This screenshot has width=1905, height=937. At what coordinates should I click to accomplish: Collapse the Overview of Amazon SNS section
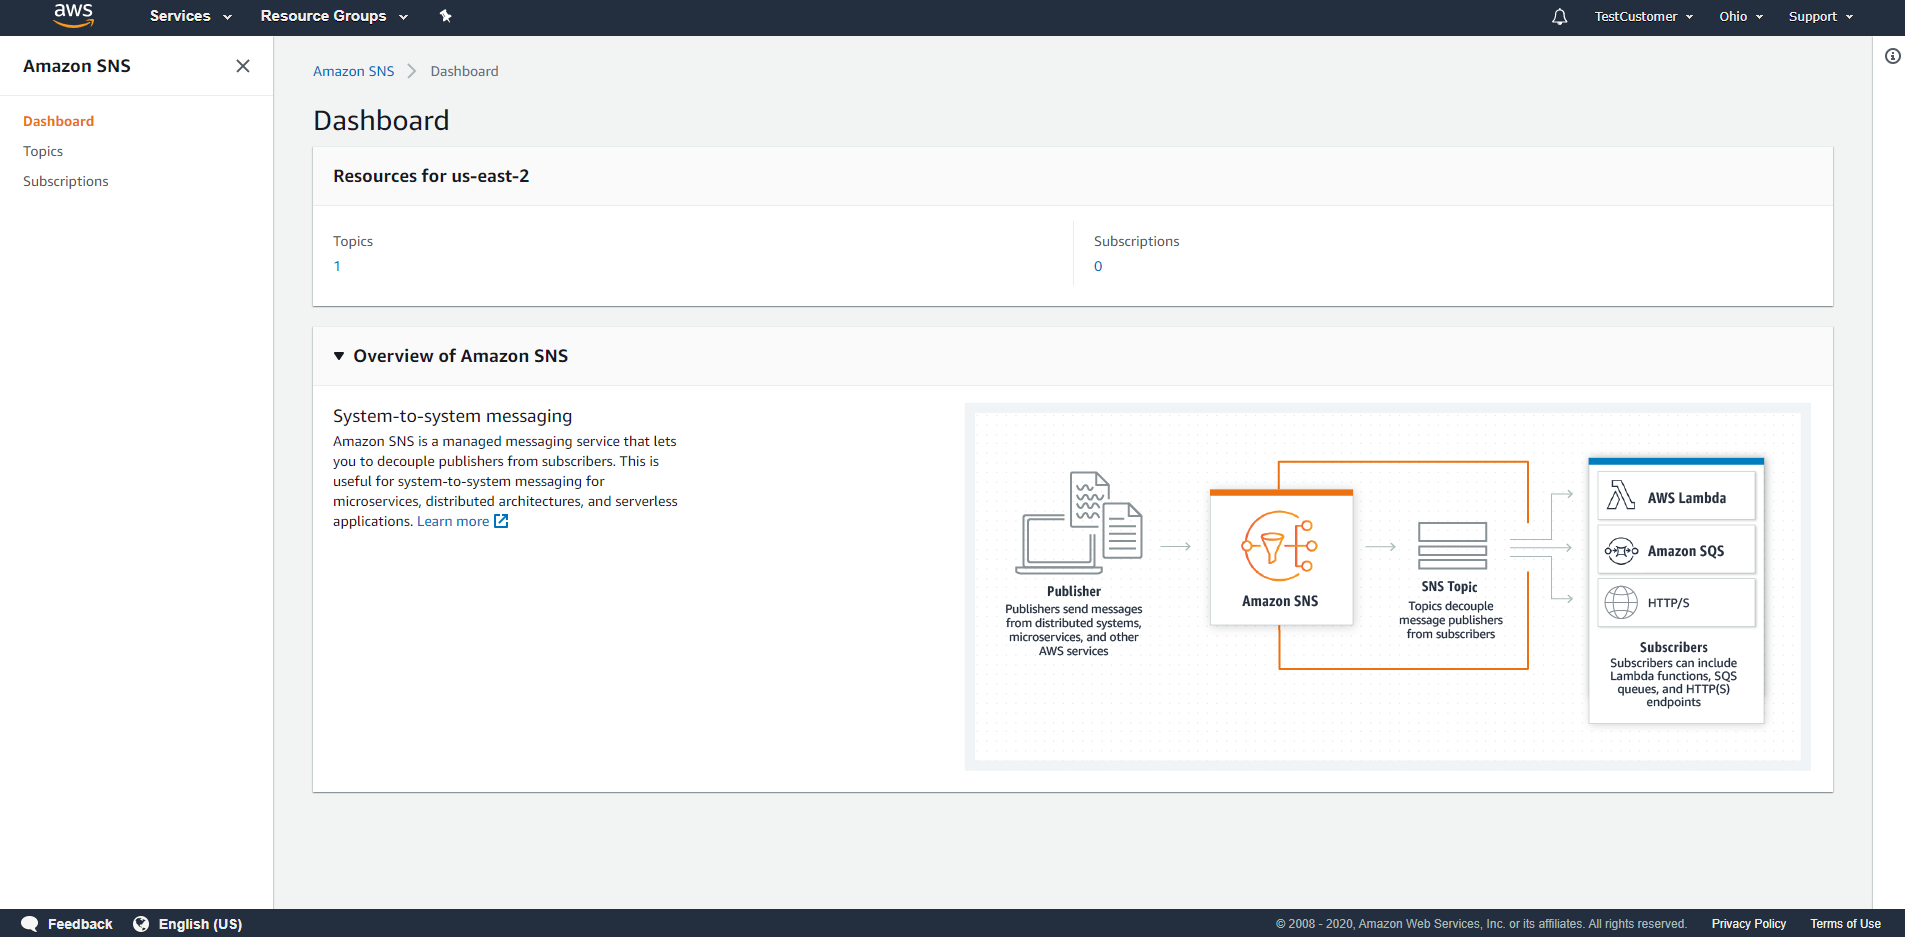click(x=339, y=356)
